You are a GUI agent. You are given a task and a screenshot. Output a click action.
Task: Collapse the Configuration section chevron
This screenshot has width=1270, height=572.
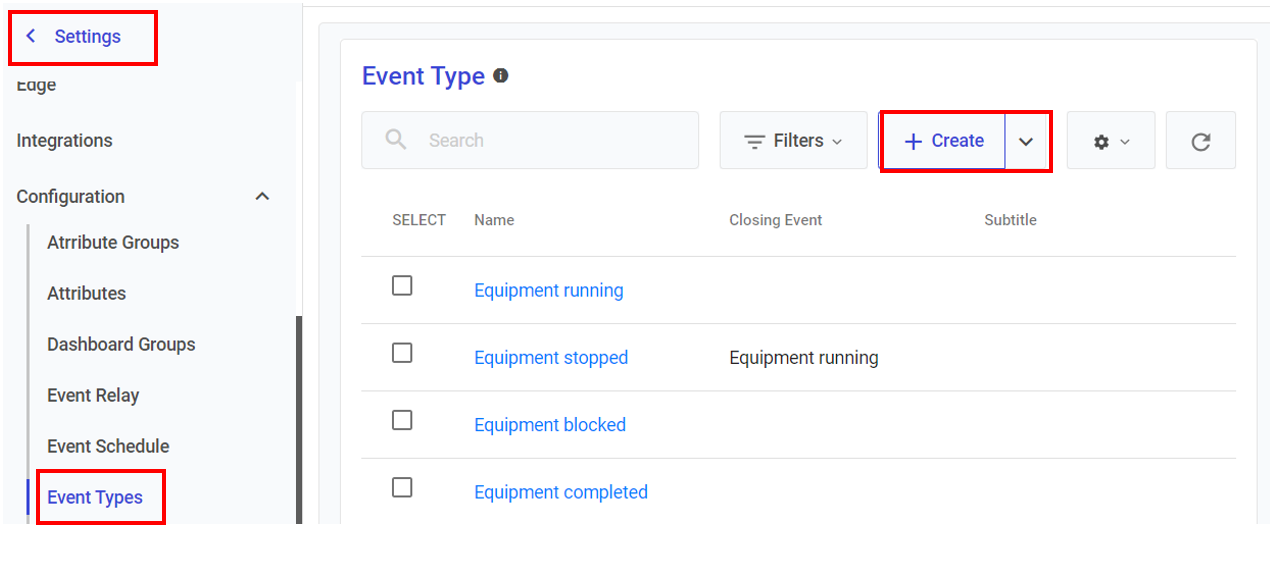(262, 197)
